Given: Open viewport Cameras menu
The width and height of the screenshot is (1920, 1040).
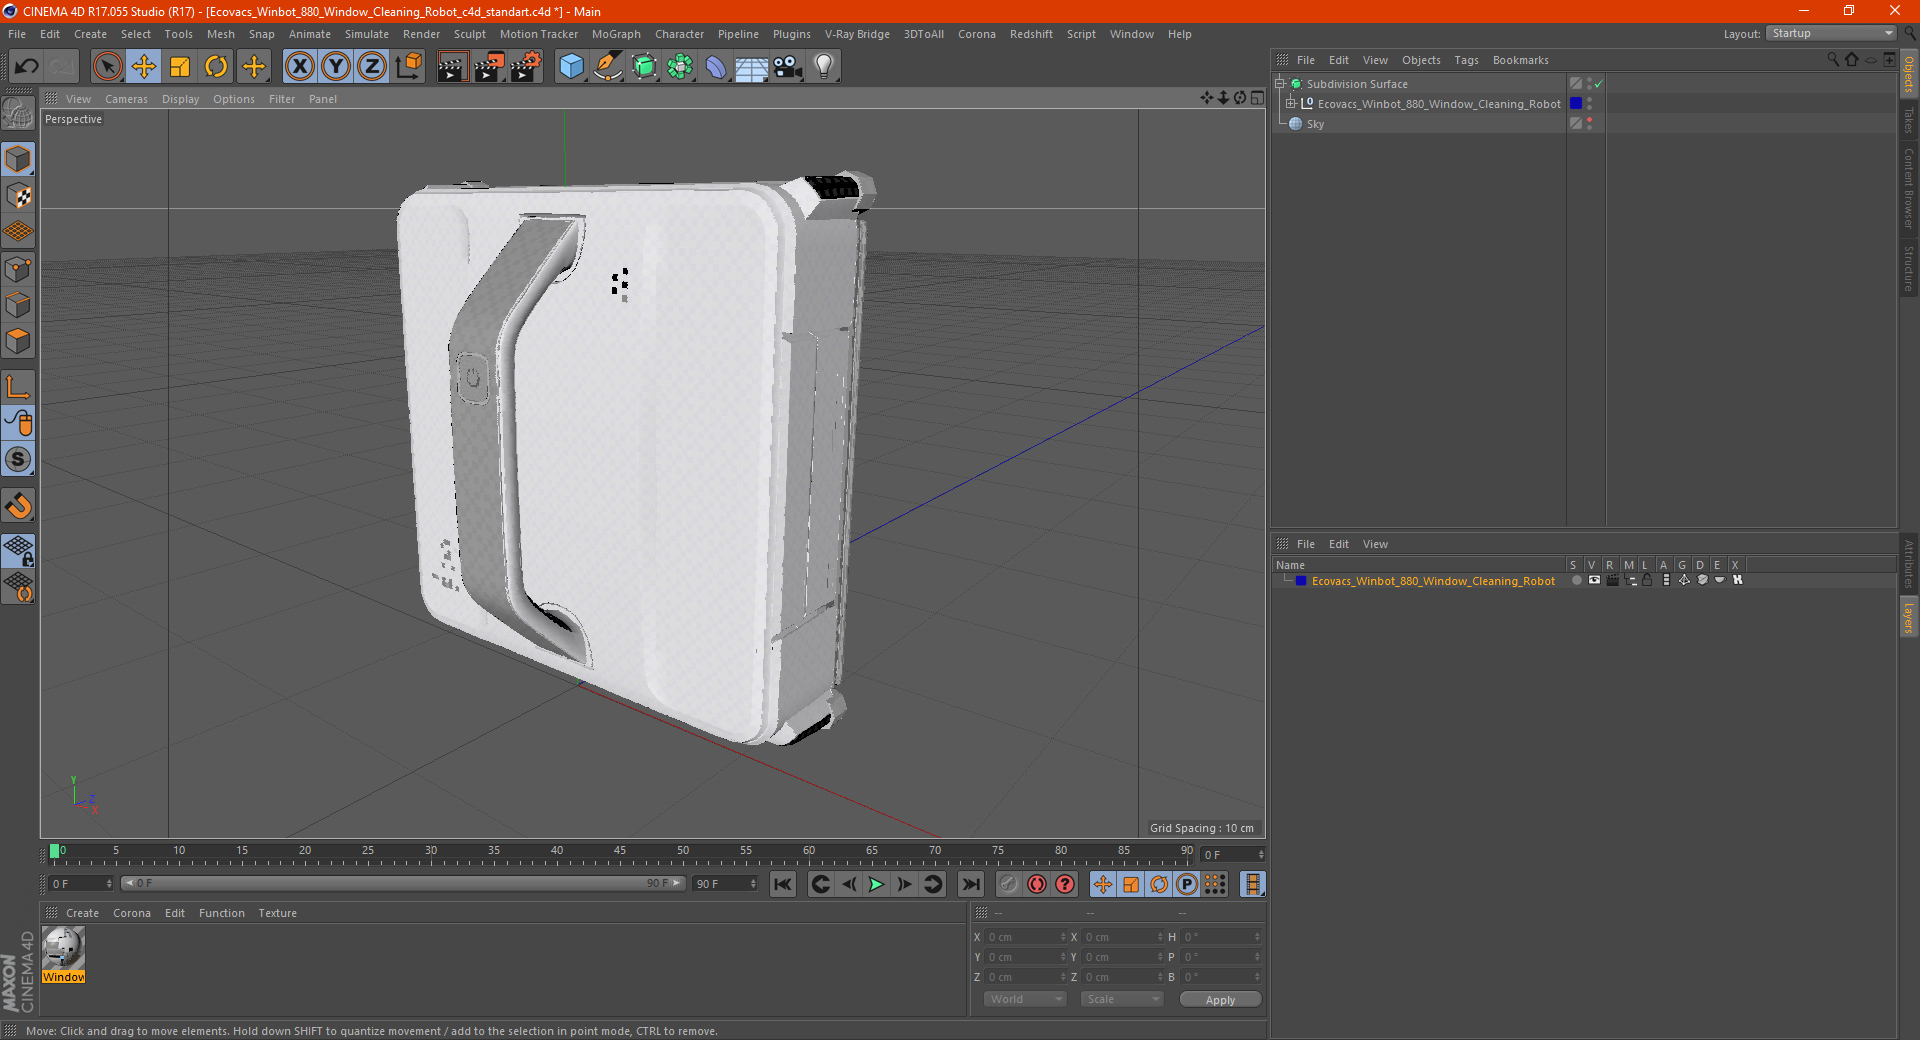Looking at the screenshot, I should pos(126,99).
